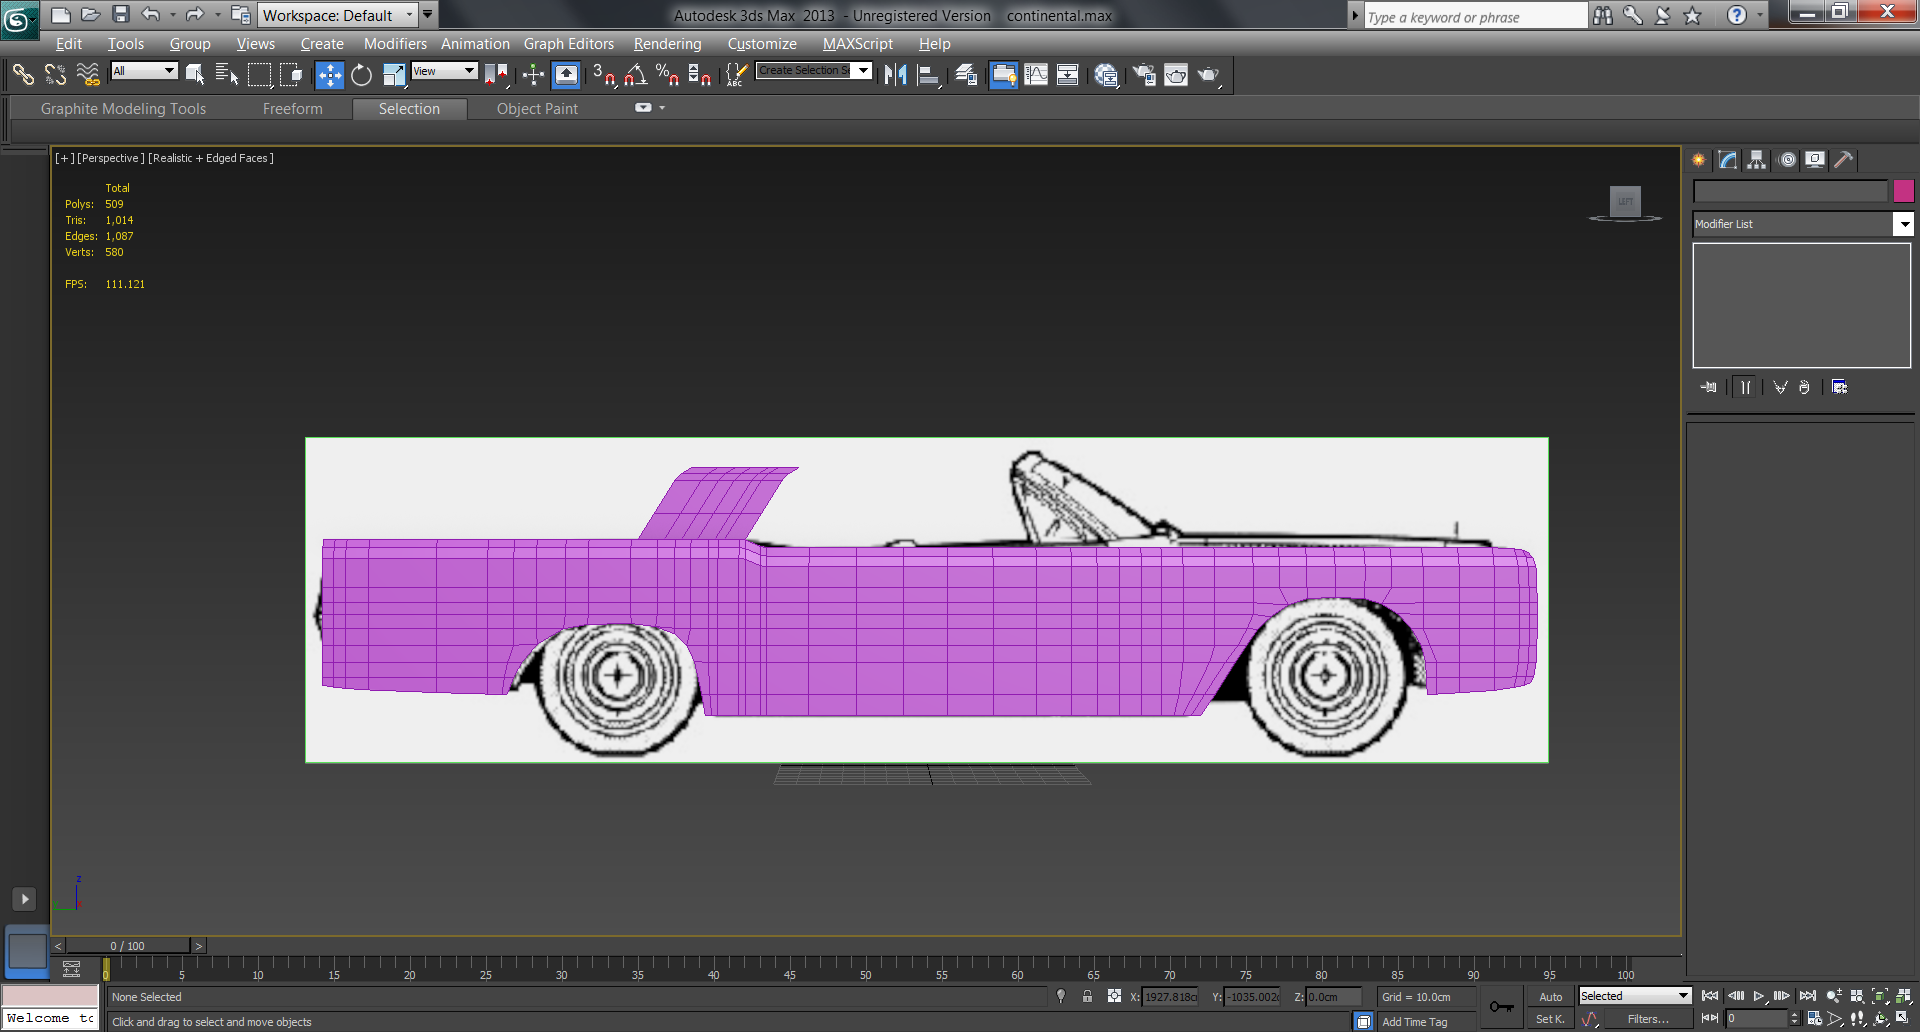Toggle the Selection Lock padlock
Screen dimensions: 1920x1032
point(1087,996)
